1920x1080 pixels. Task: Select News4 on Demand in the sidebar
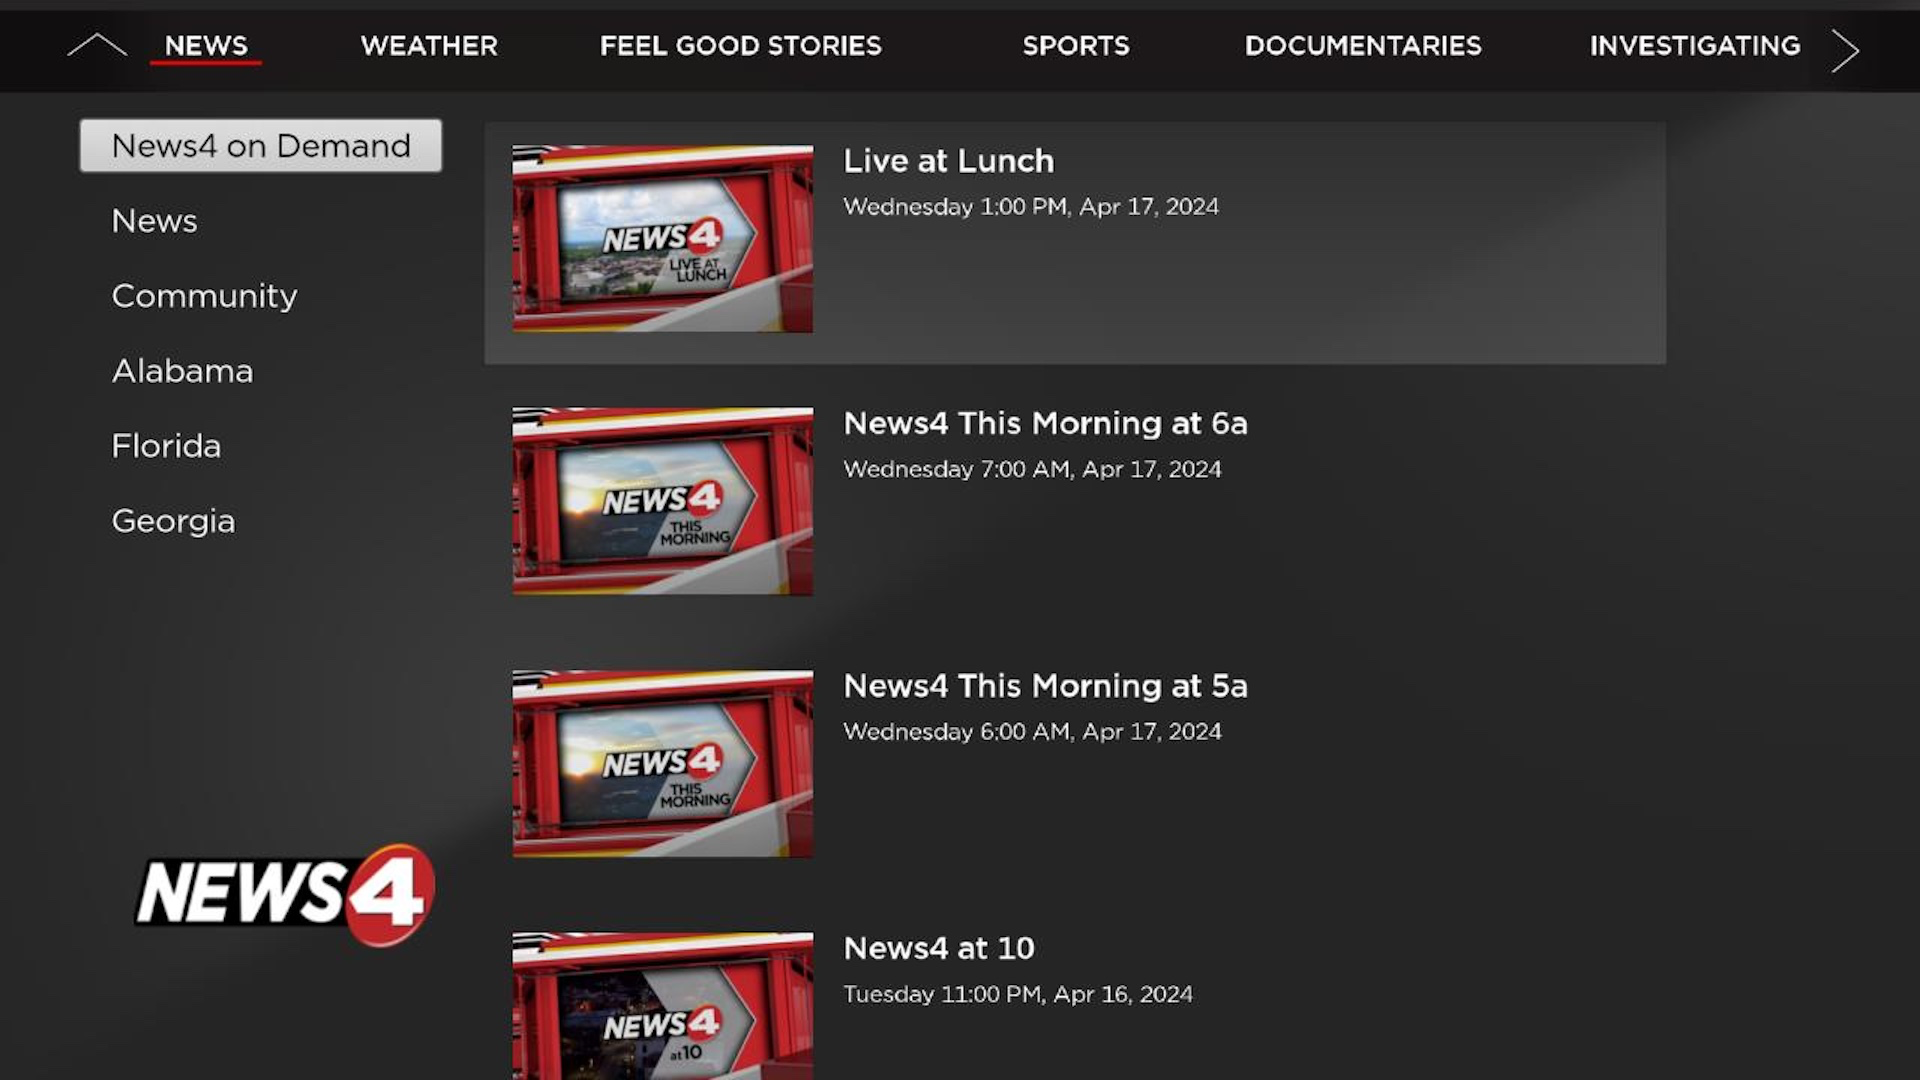pyautogui.click(x=261, y=146)
